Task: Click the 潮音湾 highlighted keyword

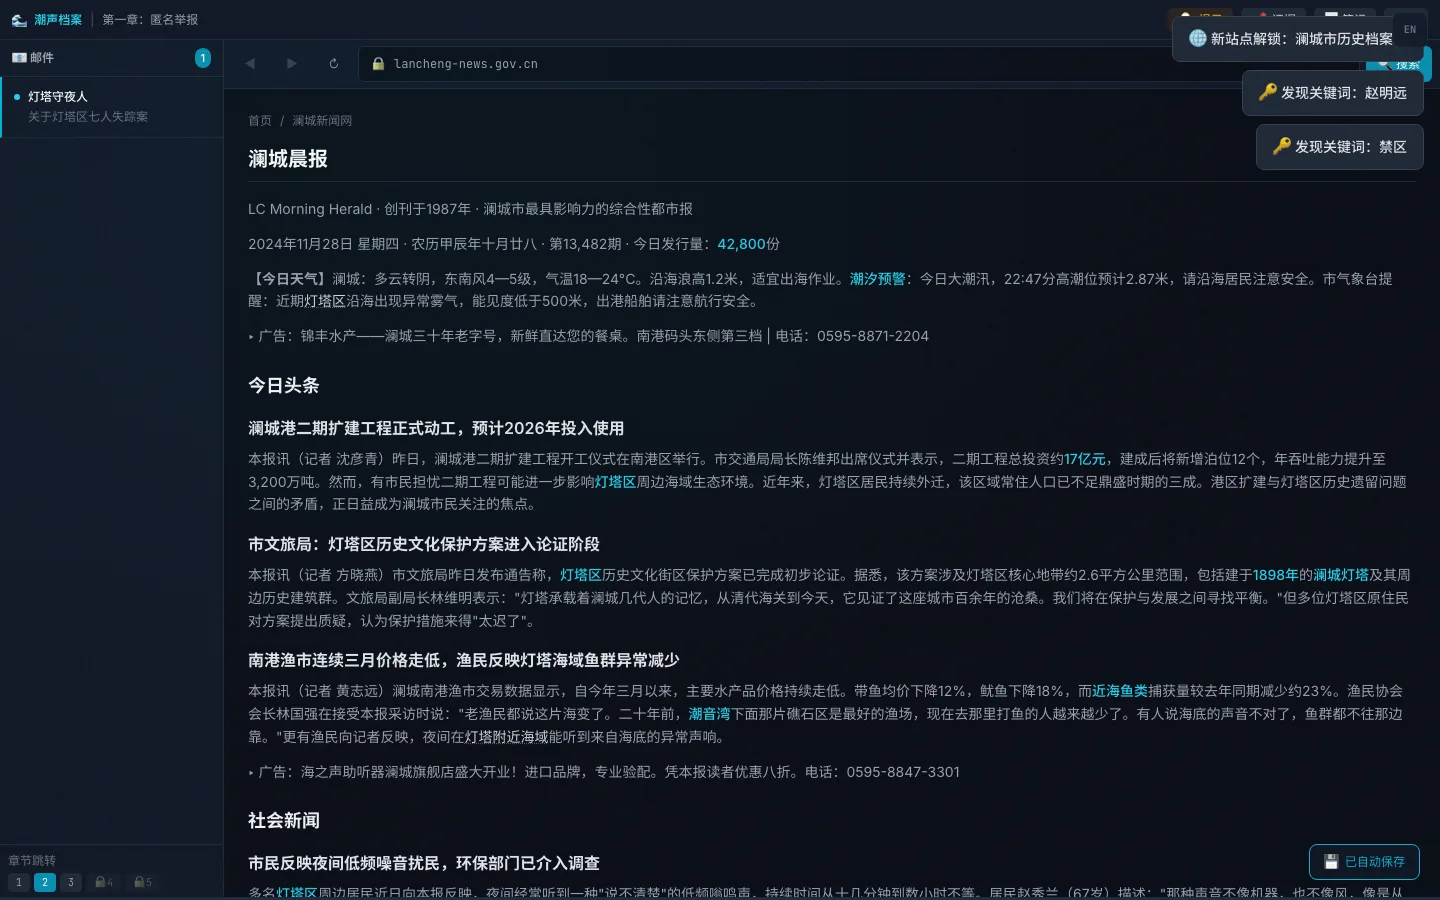Action: [710, 714]
